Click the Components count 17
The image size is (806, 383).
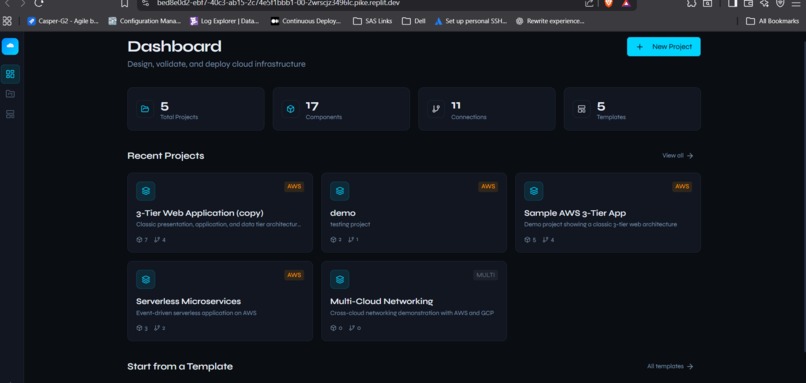(312, 106)
